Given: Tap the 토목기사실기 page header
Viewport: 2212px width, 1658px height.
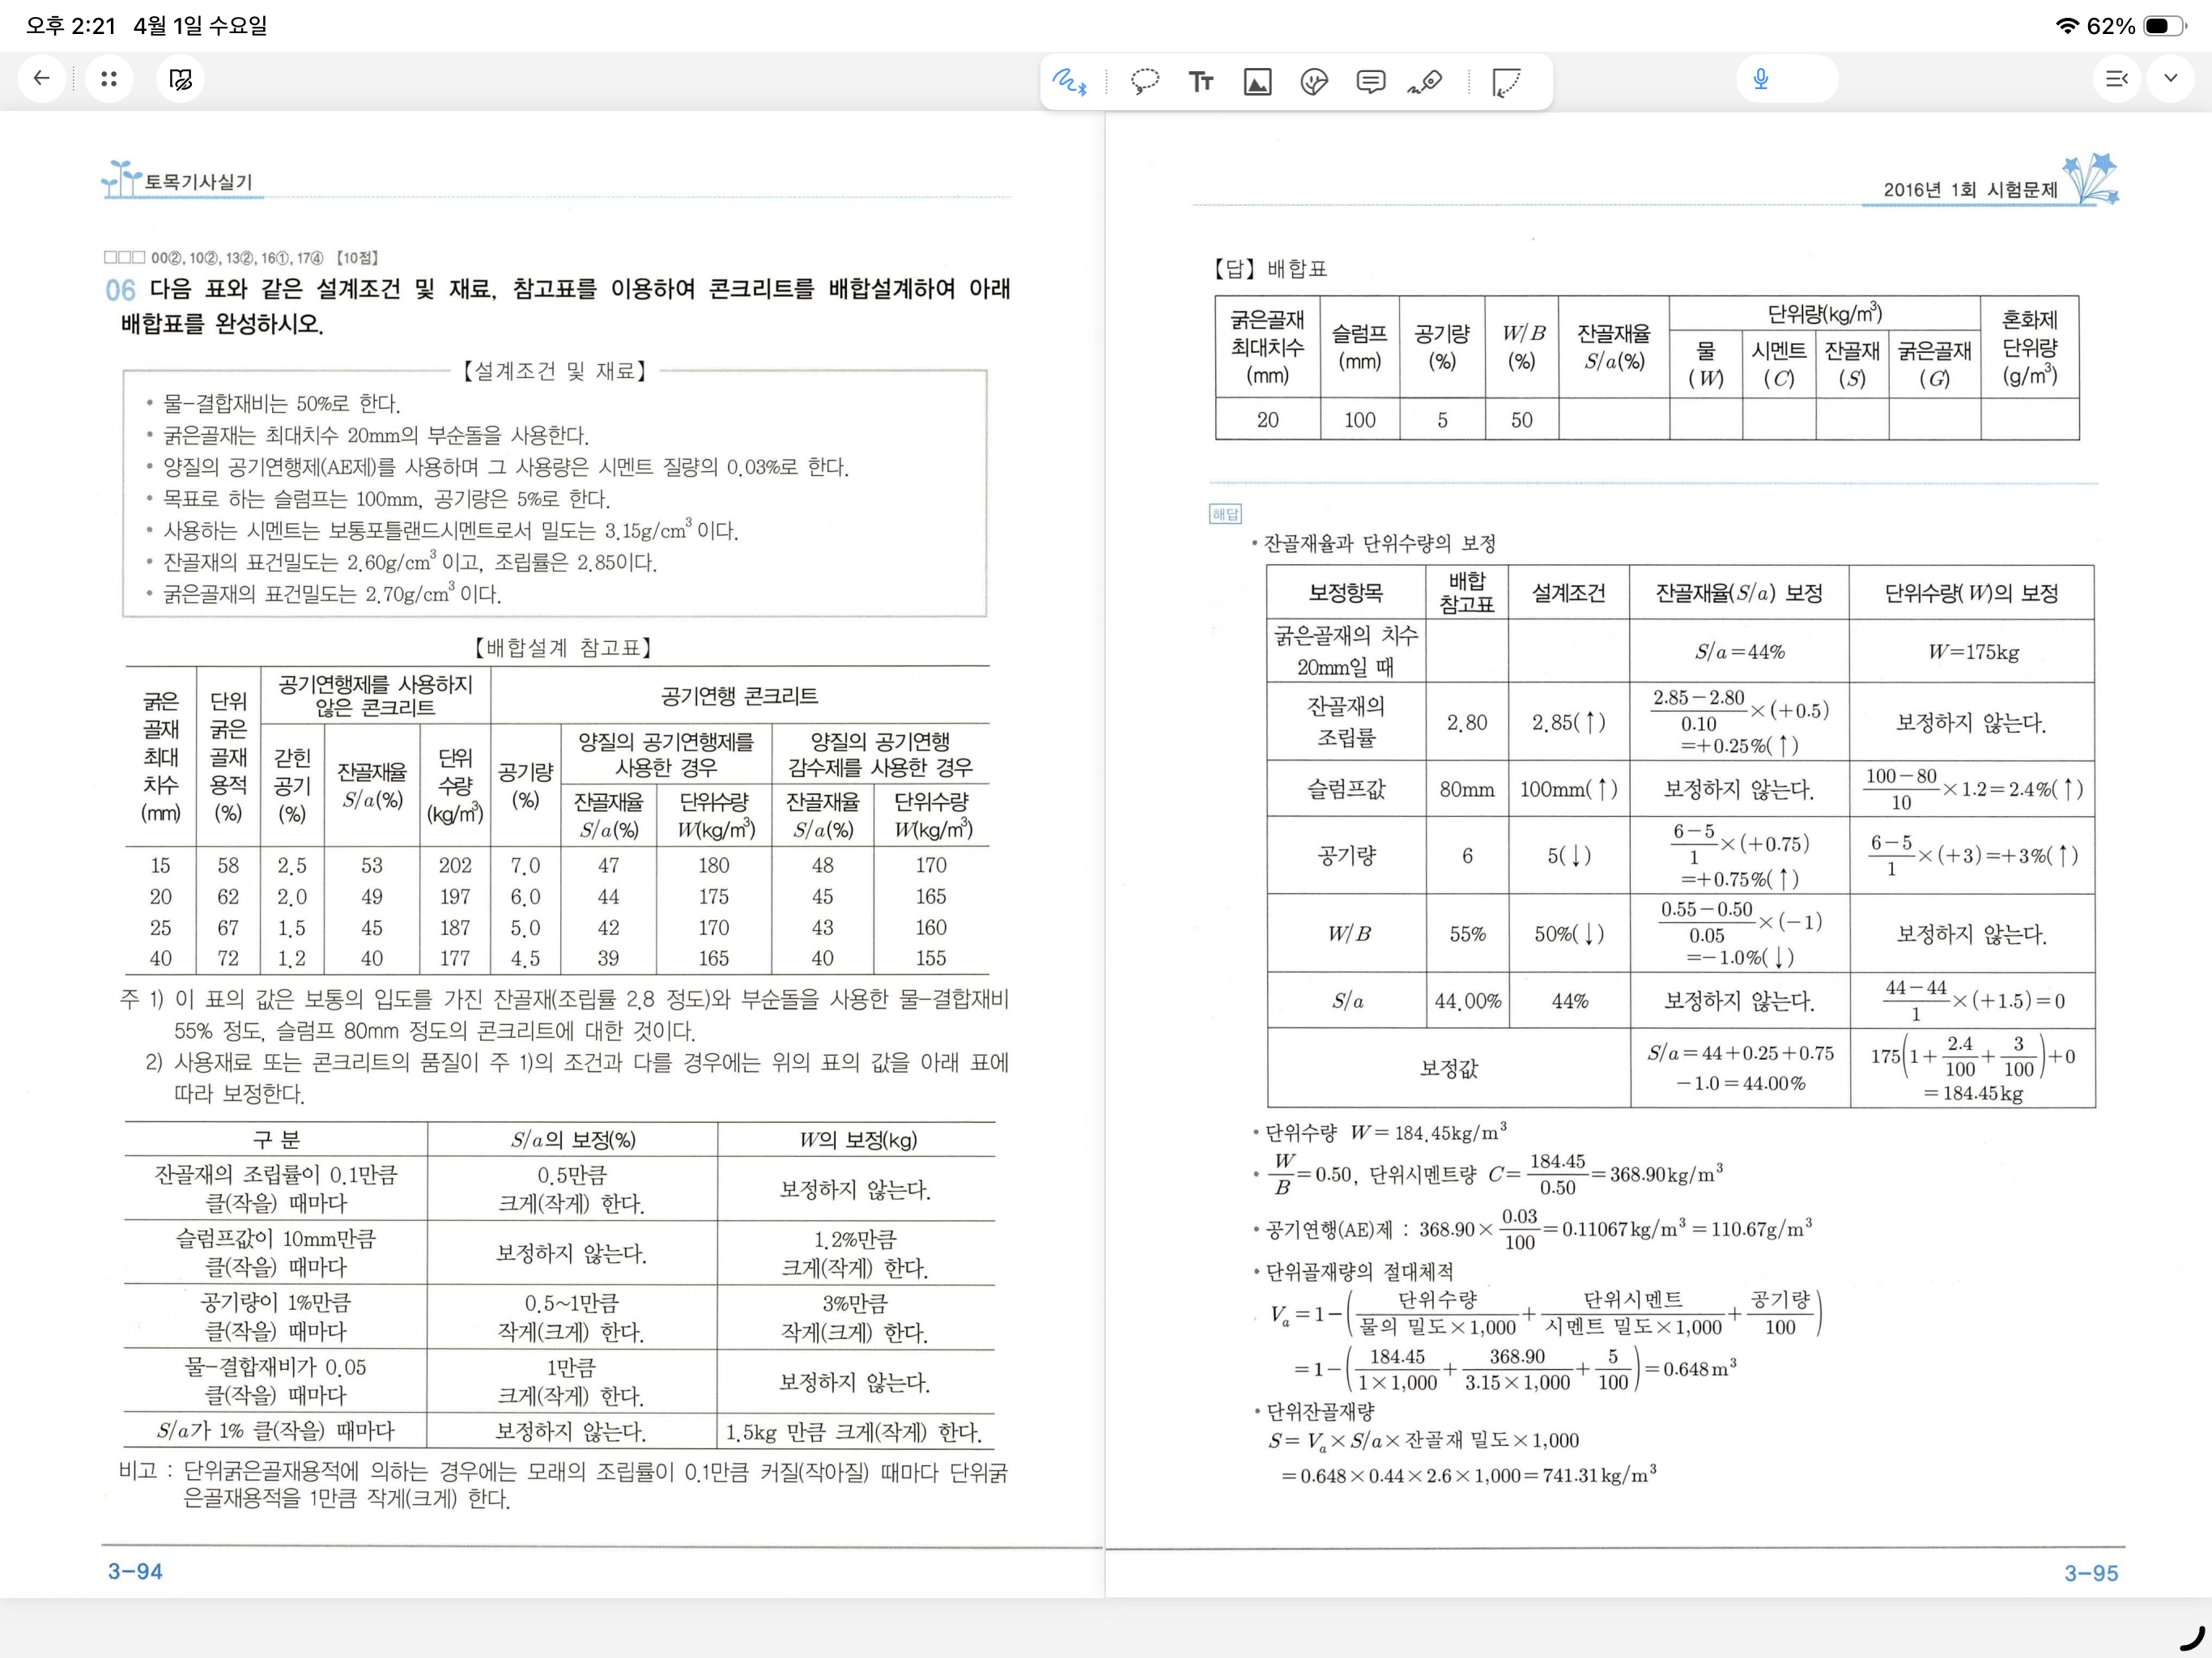Looking at the screenshot, I should [198, 182].
